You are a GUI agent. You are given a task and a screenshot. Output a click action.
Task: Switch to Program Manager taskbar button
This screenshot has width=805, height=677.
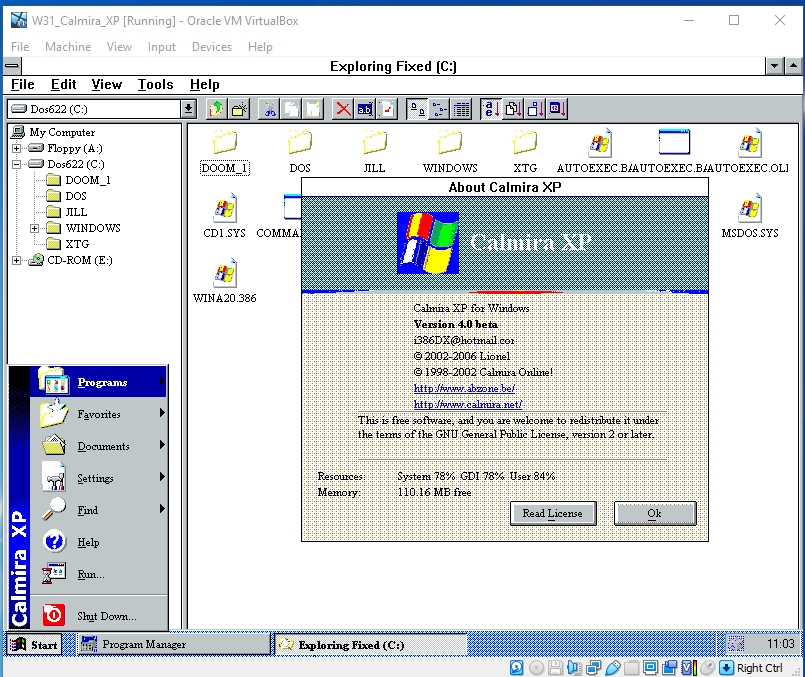(x=174, y=644)
